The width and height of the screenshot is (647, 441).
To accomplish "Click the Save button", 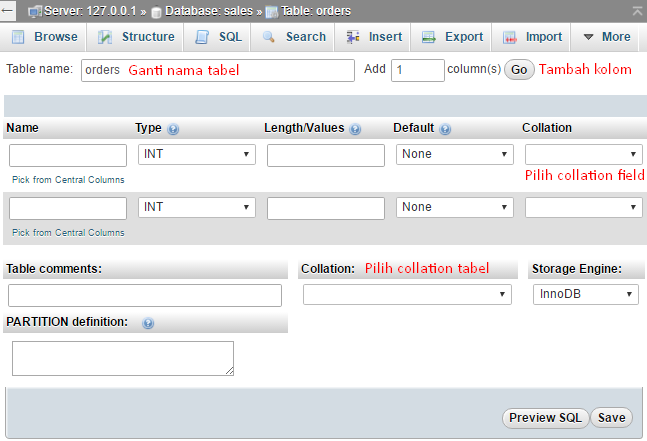I will point(612,418).
